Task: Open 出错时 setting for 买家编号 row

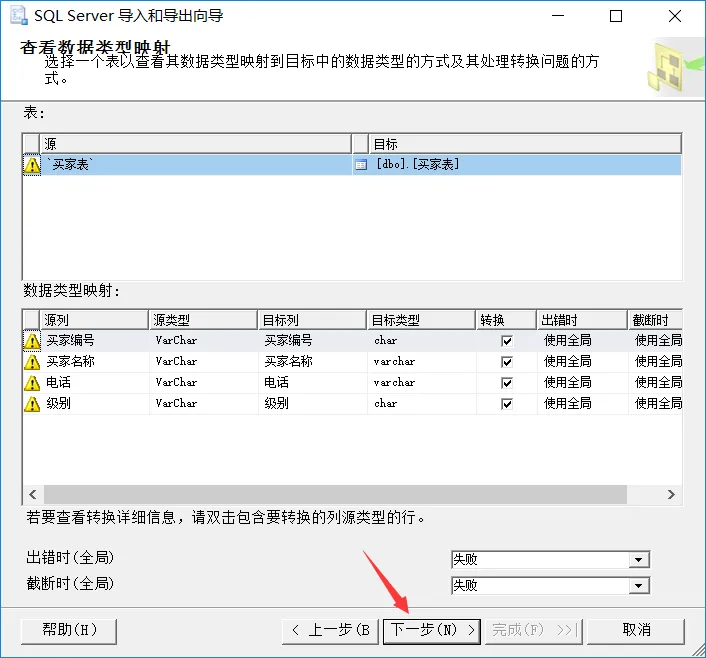Action: 582,340
